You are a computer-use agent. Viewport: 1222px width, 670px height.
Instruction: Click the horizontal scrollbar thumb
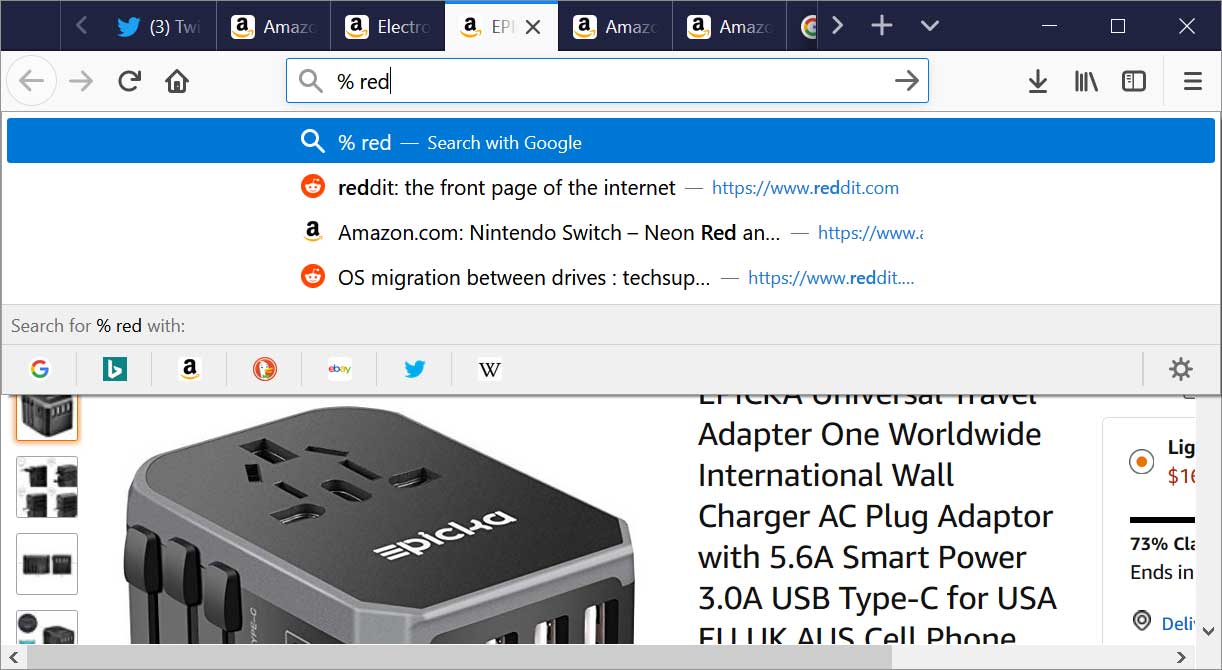pyautogui.click(x=460, y=657)
